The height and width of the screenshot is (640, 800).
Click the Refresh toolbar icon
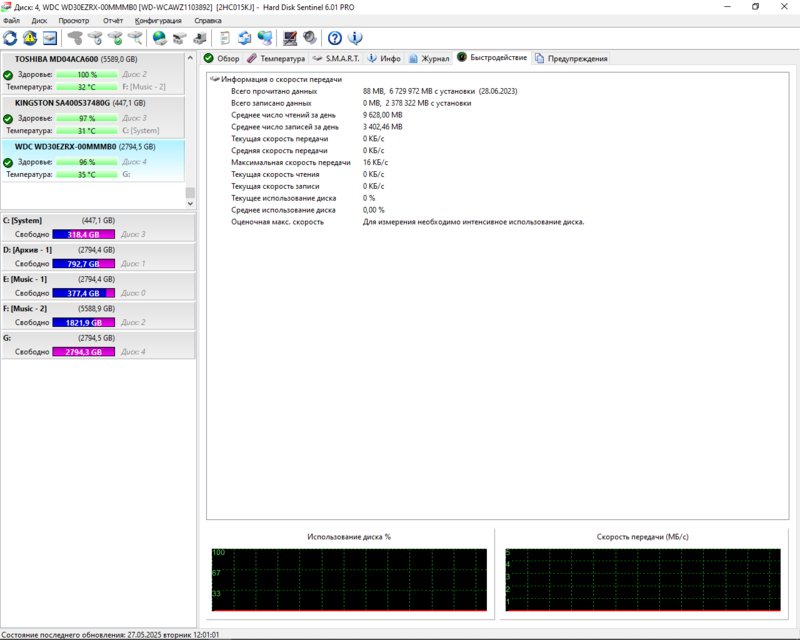[10, 38]
